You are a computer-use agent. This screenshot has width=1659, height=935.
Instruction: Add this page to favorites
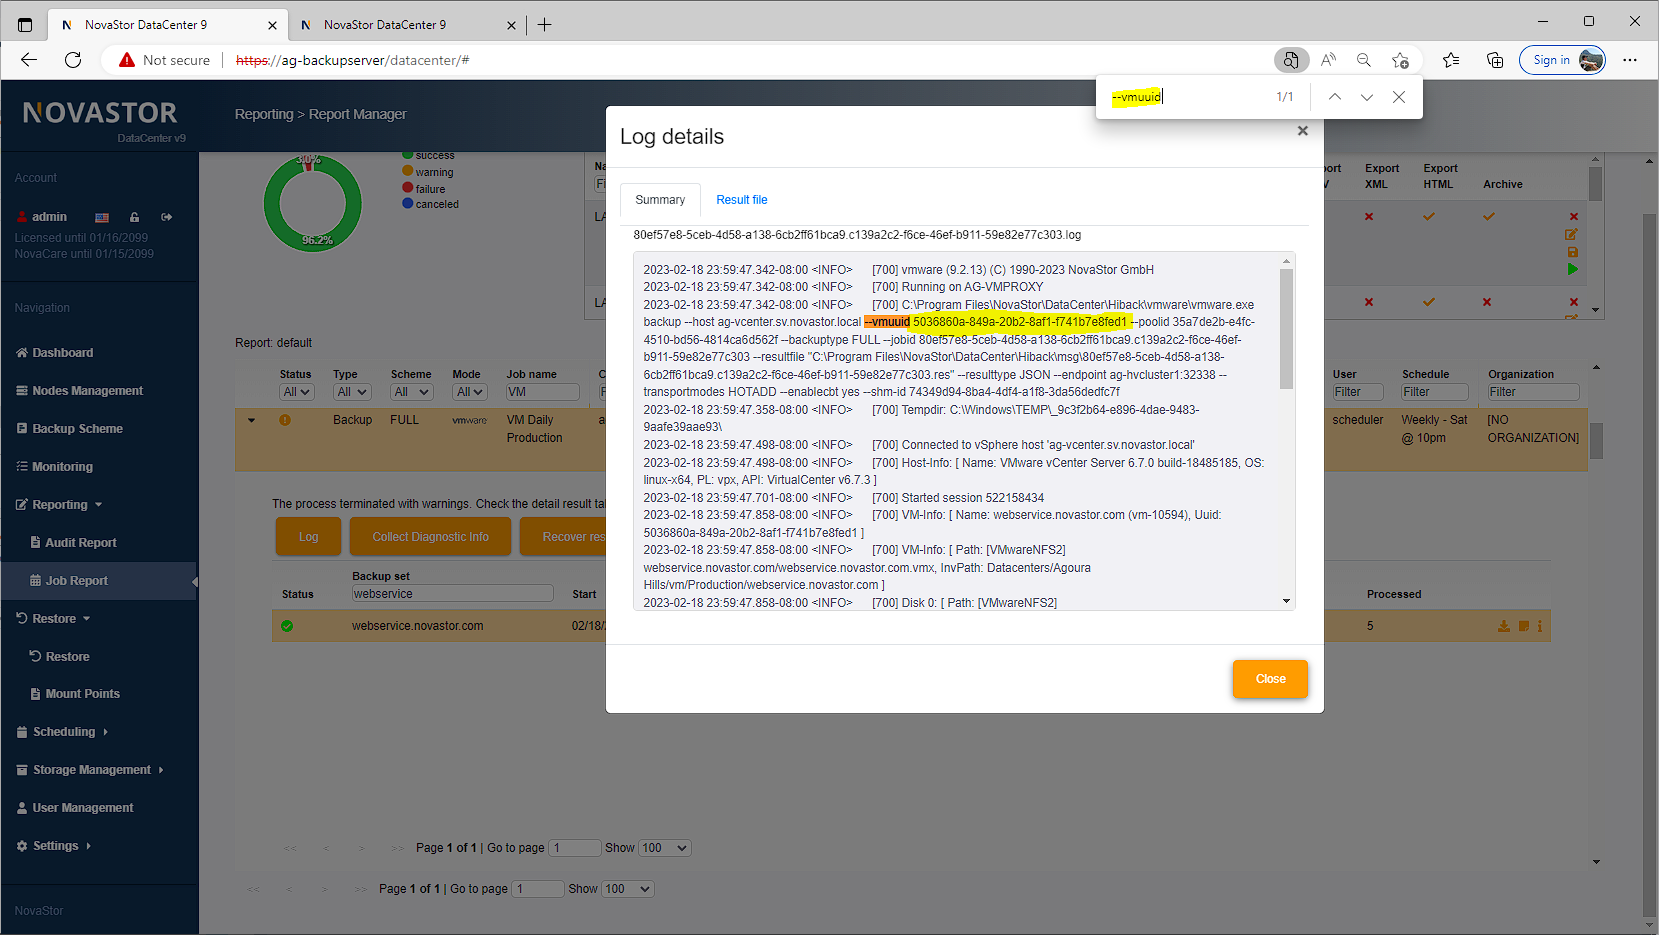(1400, 60)
